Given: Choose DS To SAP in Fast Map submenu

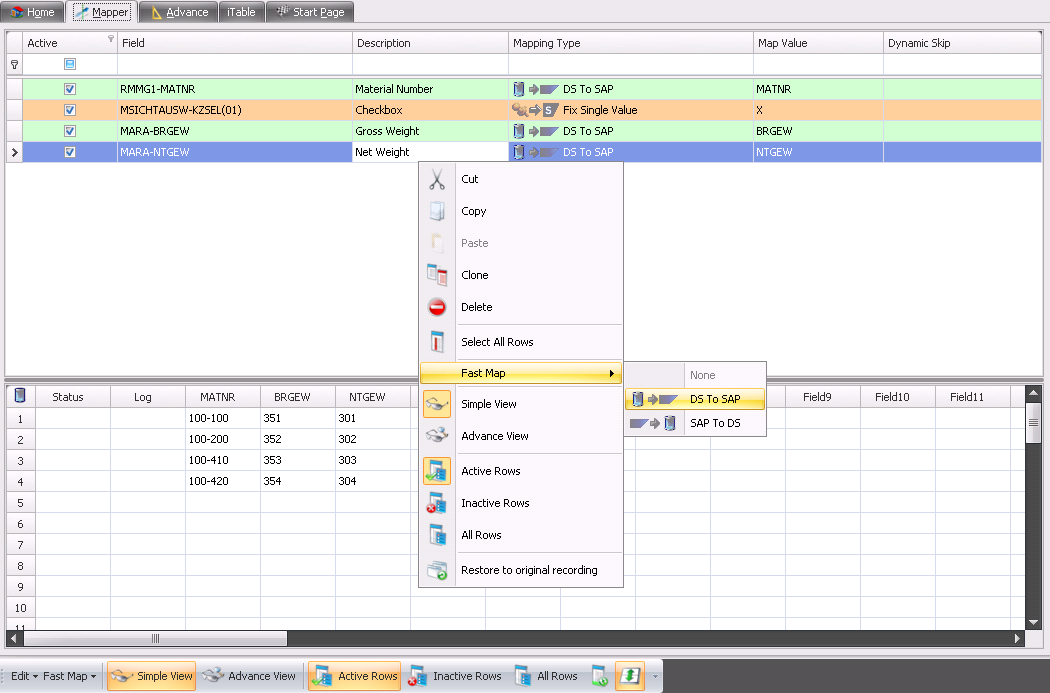Looking at the screenshot, I should point(694,399).
